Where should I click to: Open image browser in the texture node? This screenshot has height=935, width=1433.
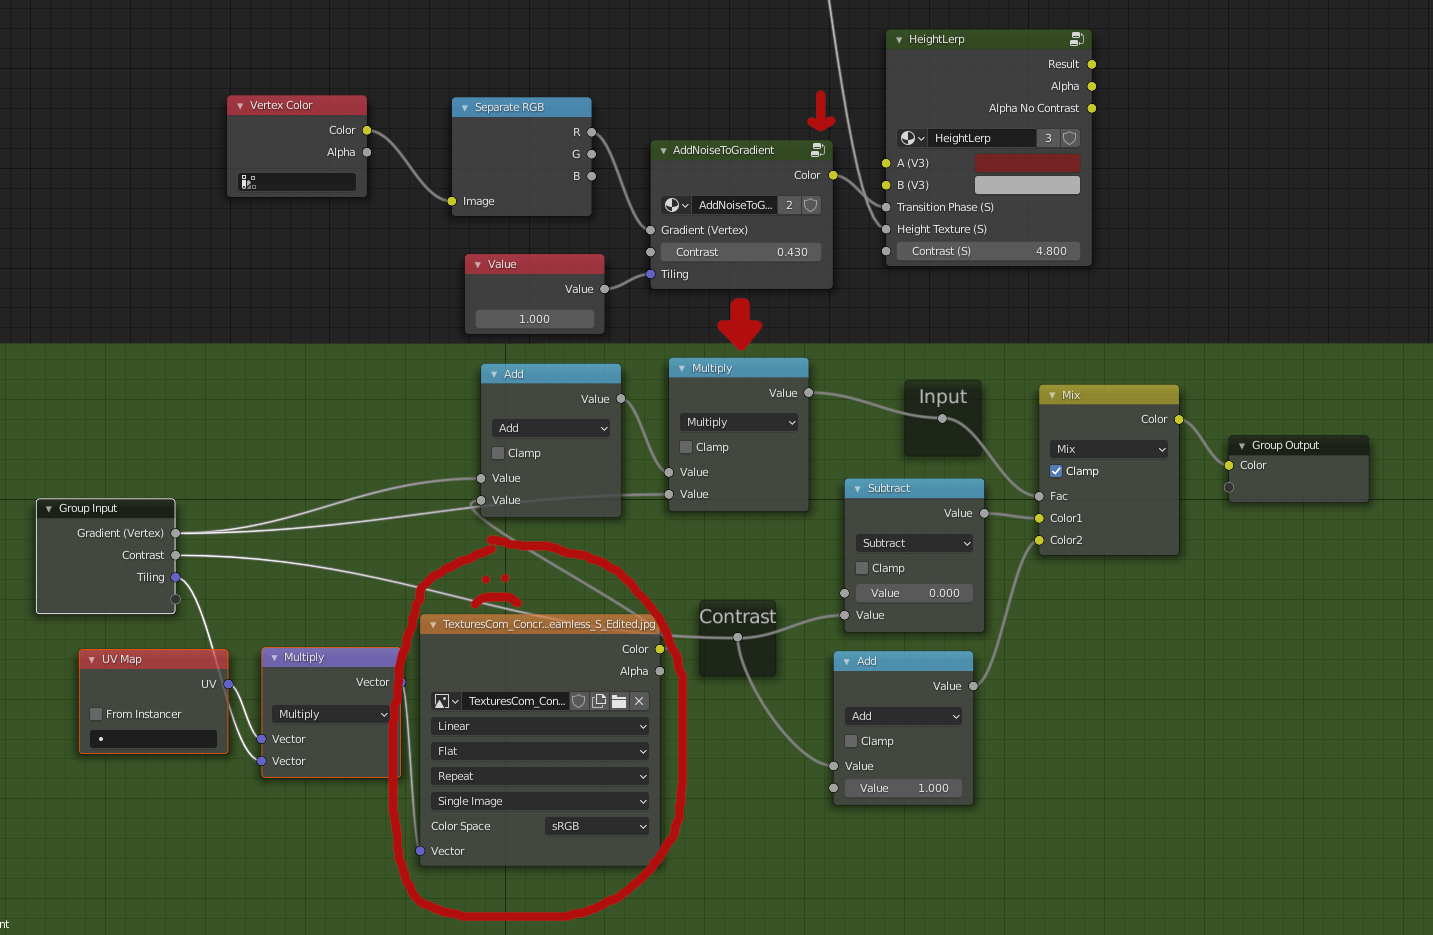(x=446, y=701)
